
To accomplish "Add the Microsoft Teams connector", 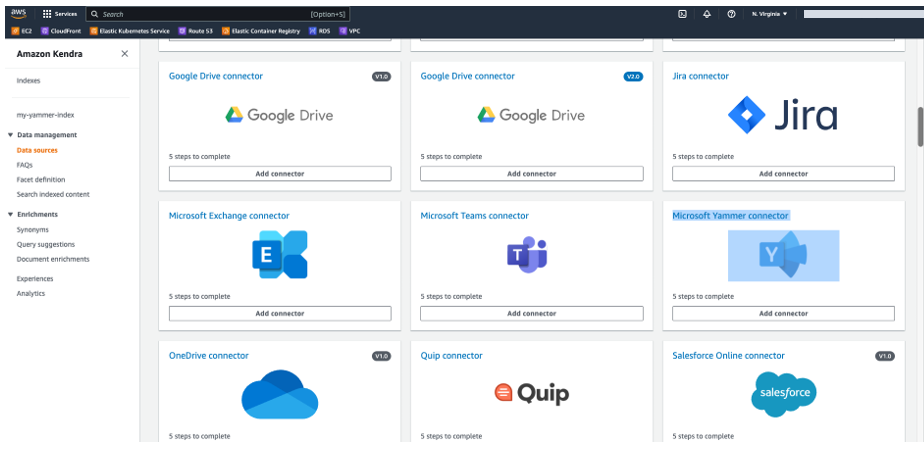I will pyautogui.click(x=532, y=314).
